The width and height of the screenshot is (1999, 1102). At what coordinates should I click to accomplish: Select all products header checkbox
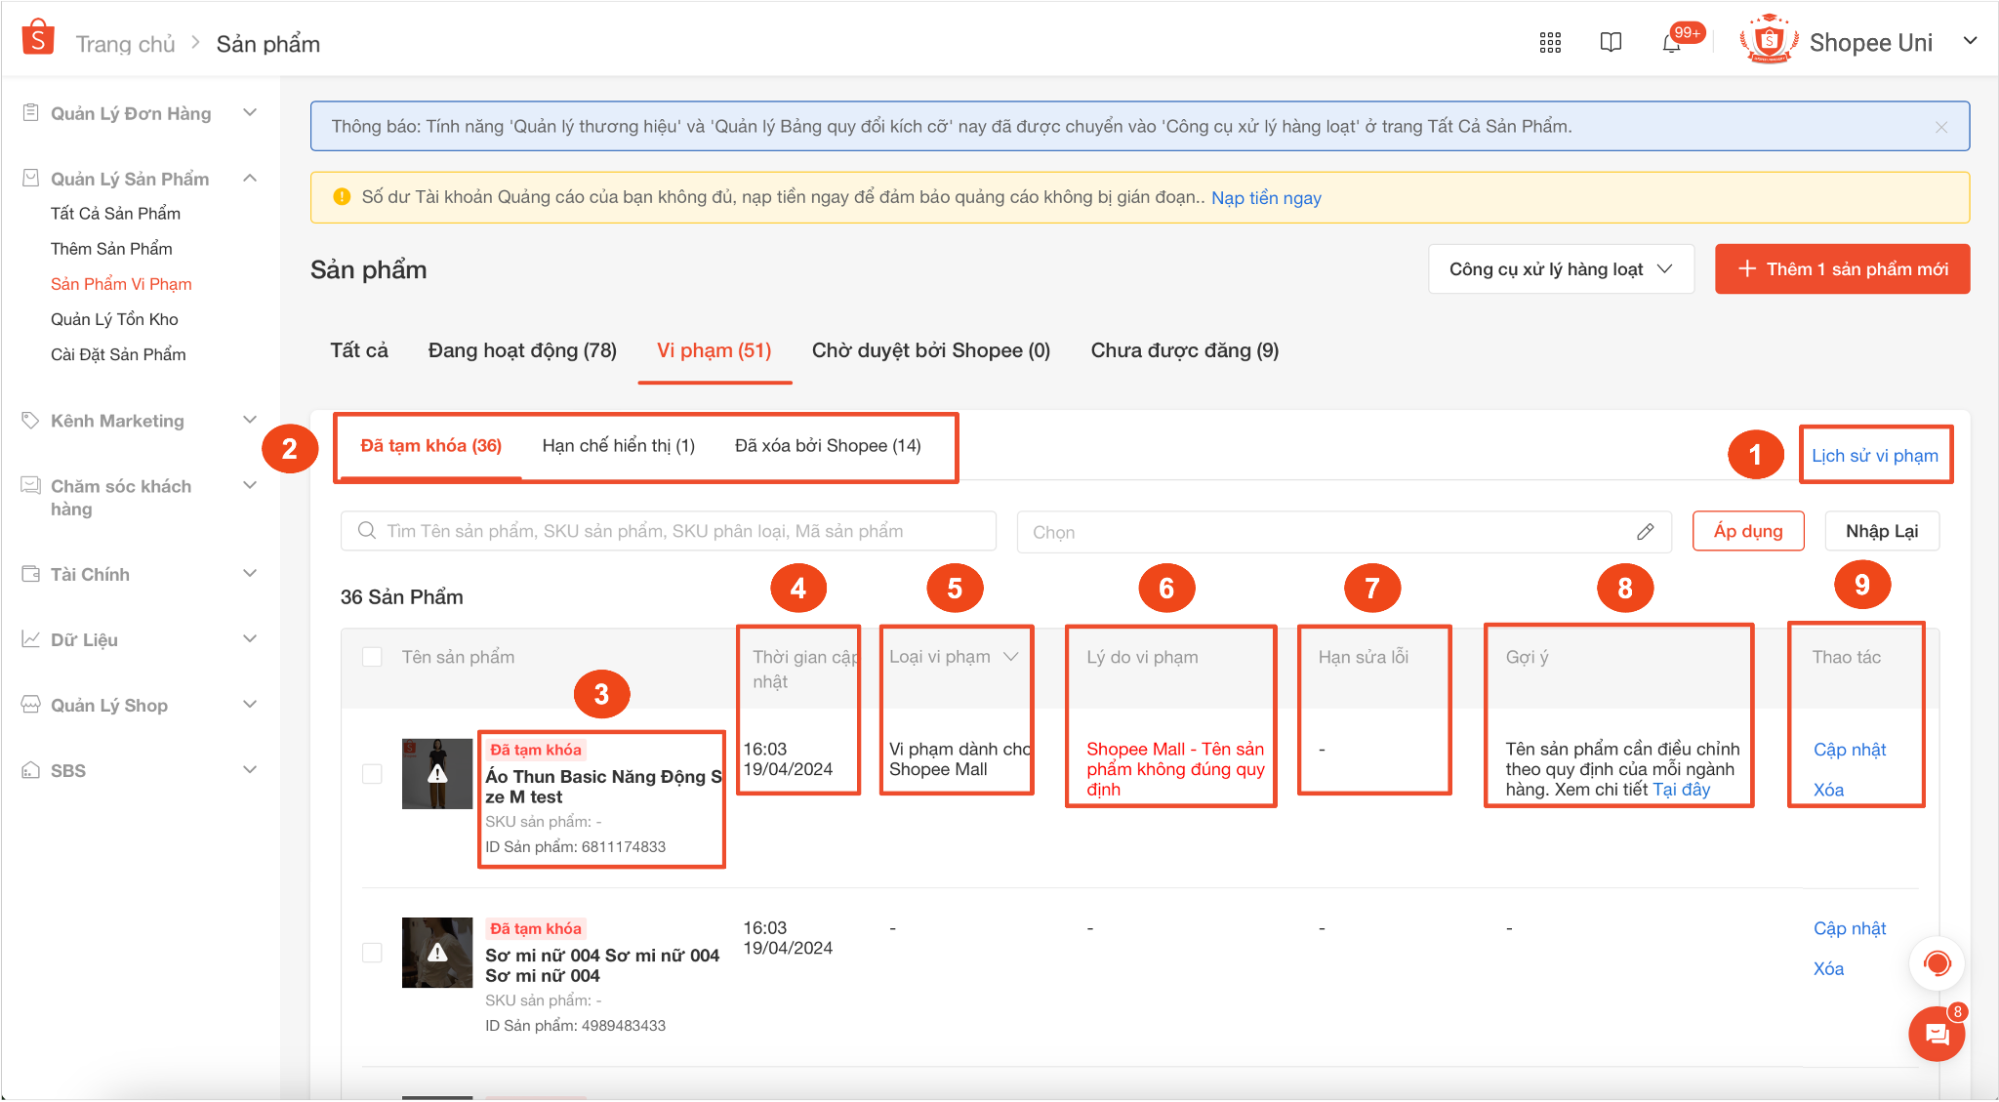(x=372, y=657)
